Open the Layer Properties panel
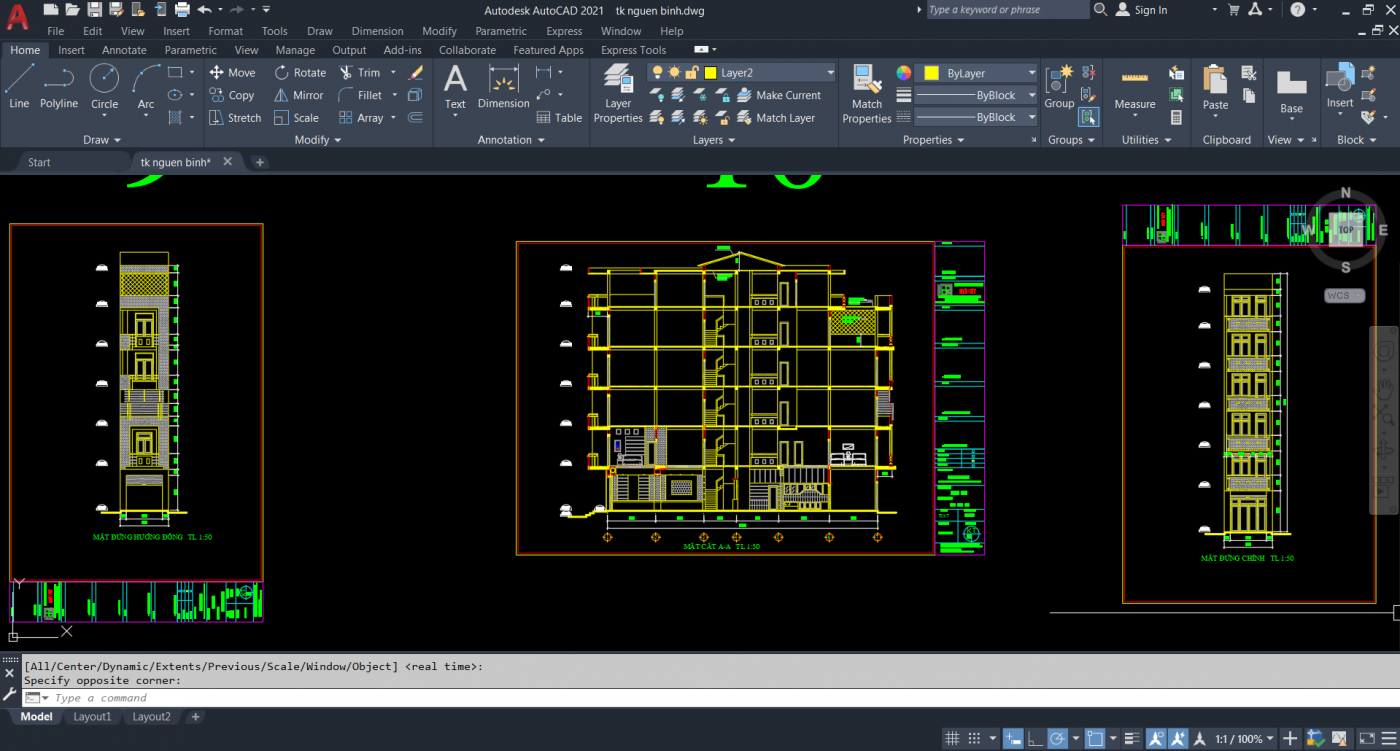The width and height of the screenshot is (1400, 751). coord(618,93)
